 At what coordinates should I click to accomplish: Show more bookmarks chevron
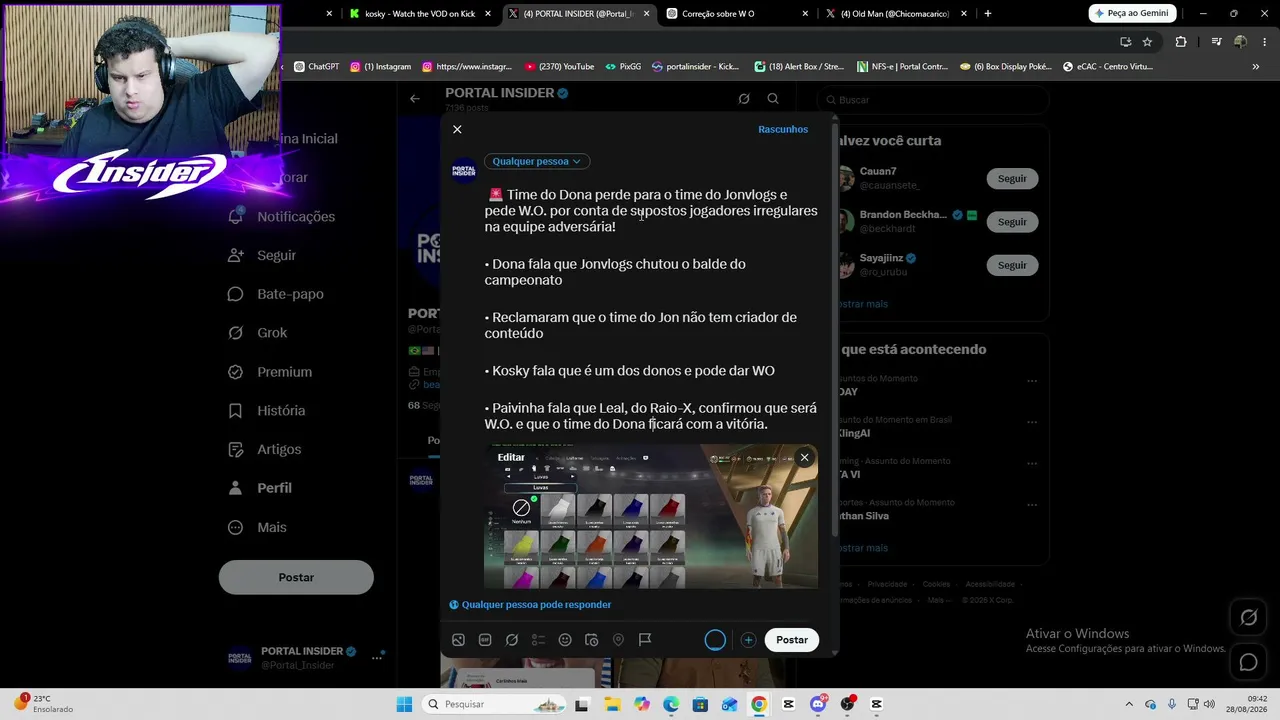[1256, 67]
